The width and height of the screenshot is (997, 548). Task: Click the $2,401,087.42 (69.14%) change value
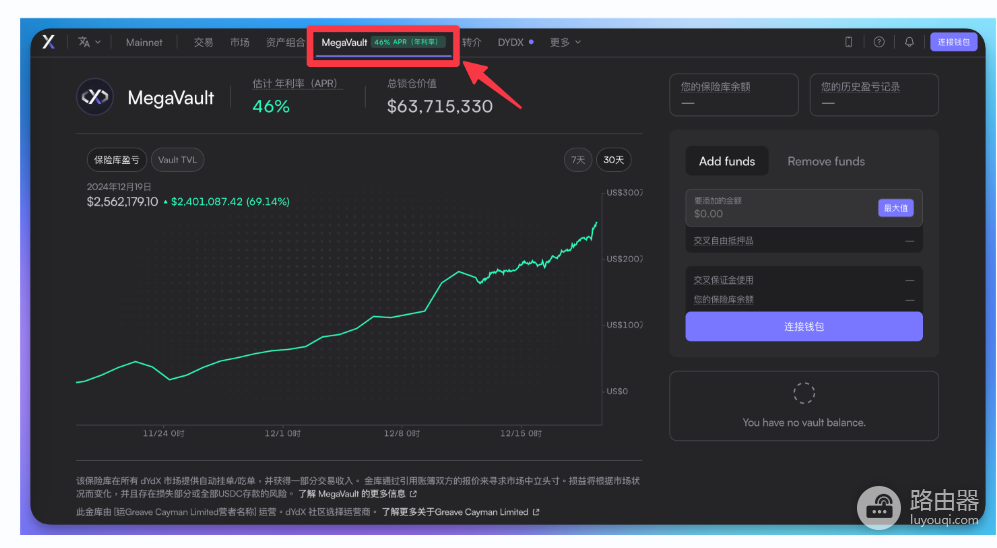(230, 202)
